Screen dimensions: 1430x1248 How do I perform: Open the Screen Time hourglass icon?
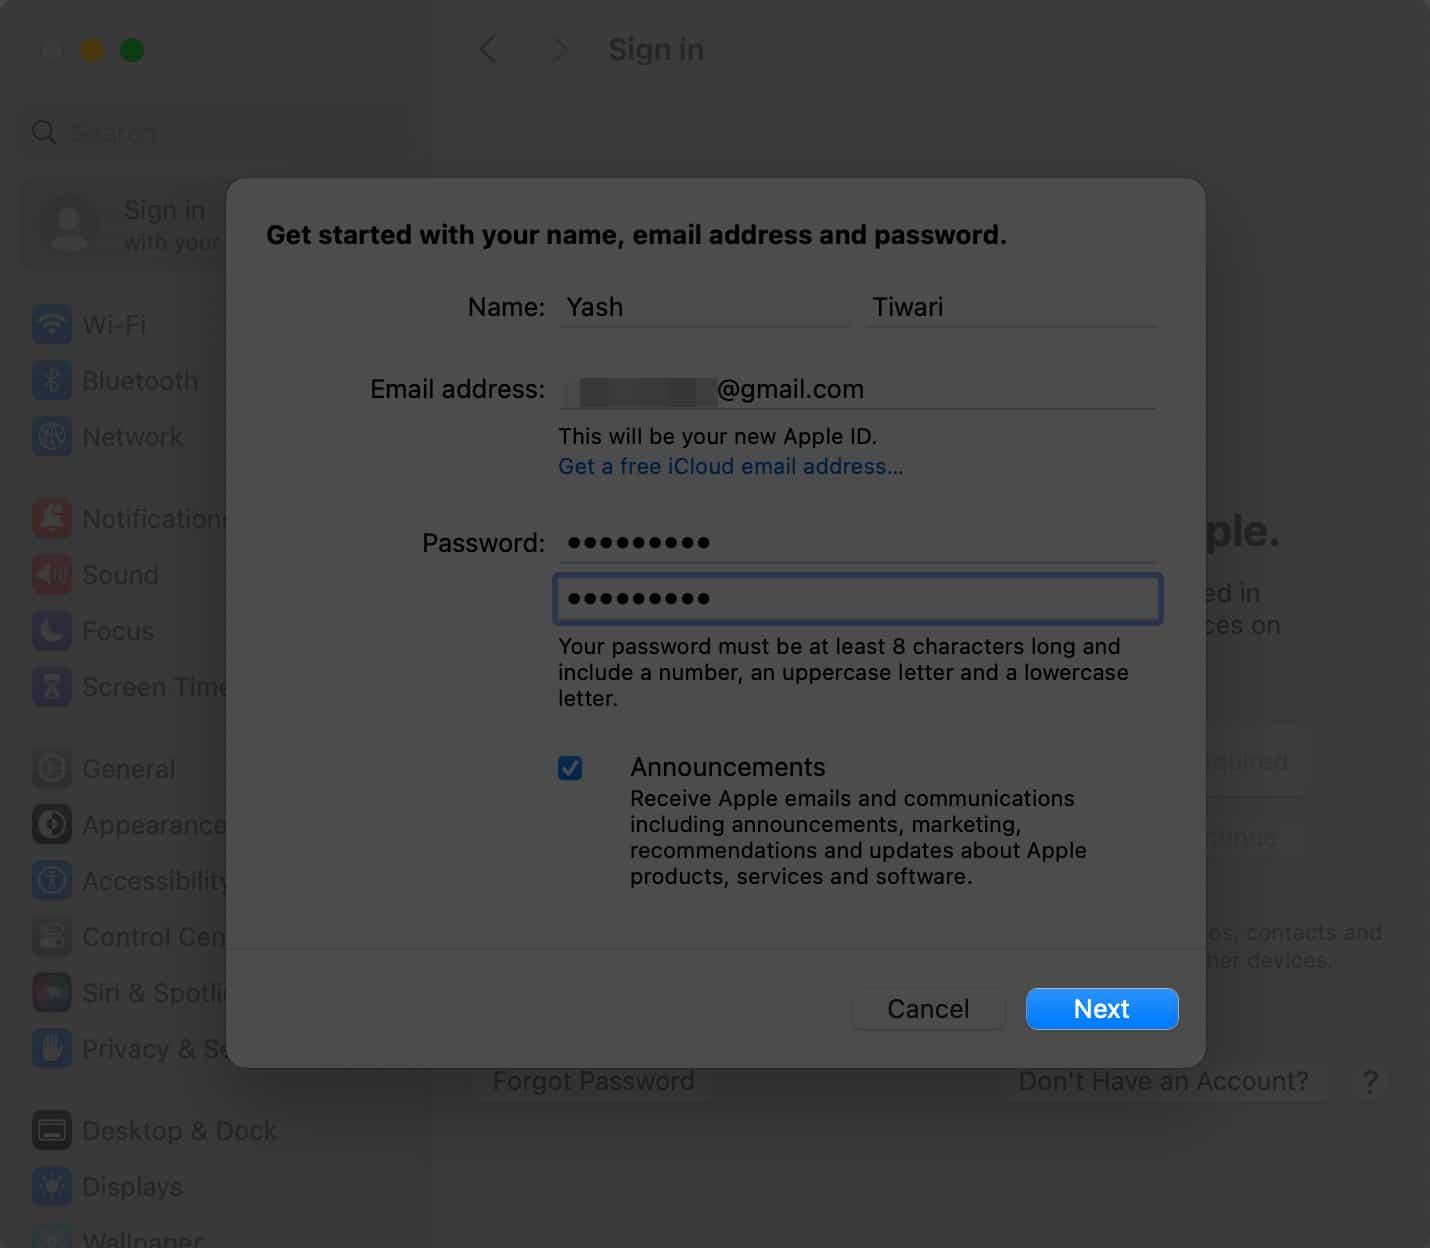pos(52,686)
